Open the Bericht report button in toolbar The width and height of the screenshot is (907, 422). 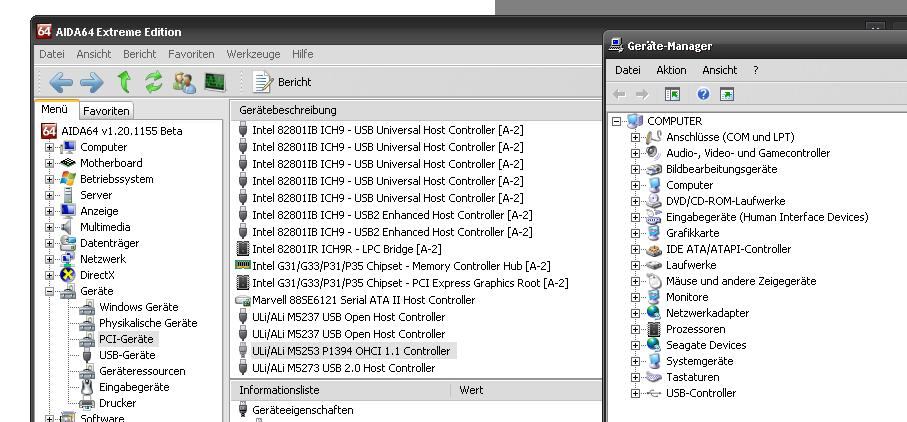tap(283, 82)
